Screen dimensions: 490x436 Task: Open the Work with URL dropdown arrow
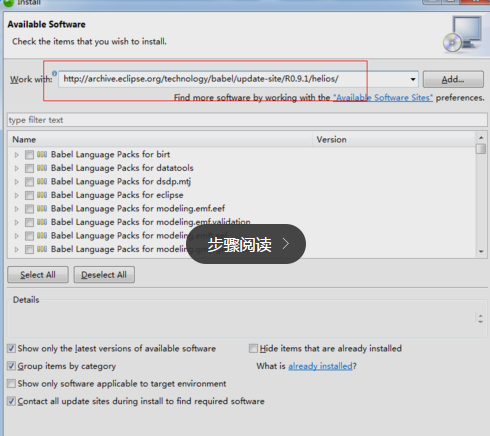413,79
